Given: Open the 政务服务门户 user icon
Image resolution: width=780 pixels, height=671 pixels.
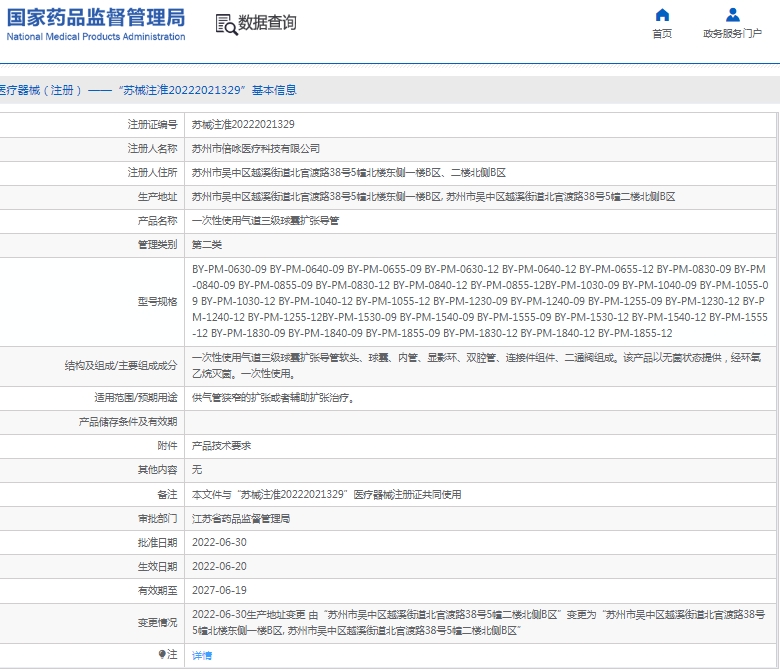Looking at the screenshot, I should click(732, 15).
